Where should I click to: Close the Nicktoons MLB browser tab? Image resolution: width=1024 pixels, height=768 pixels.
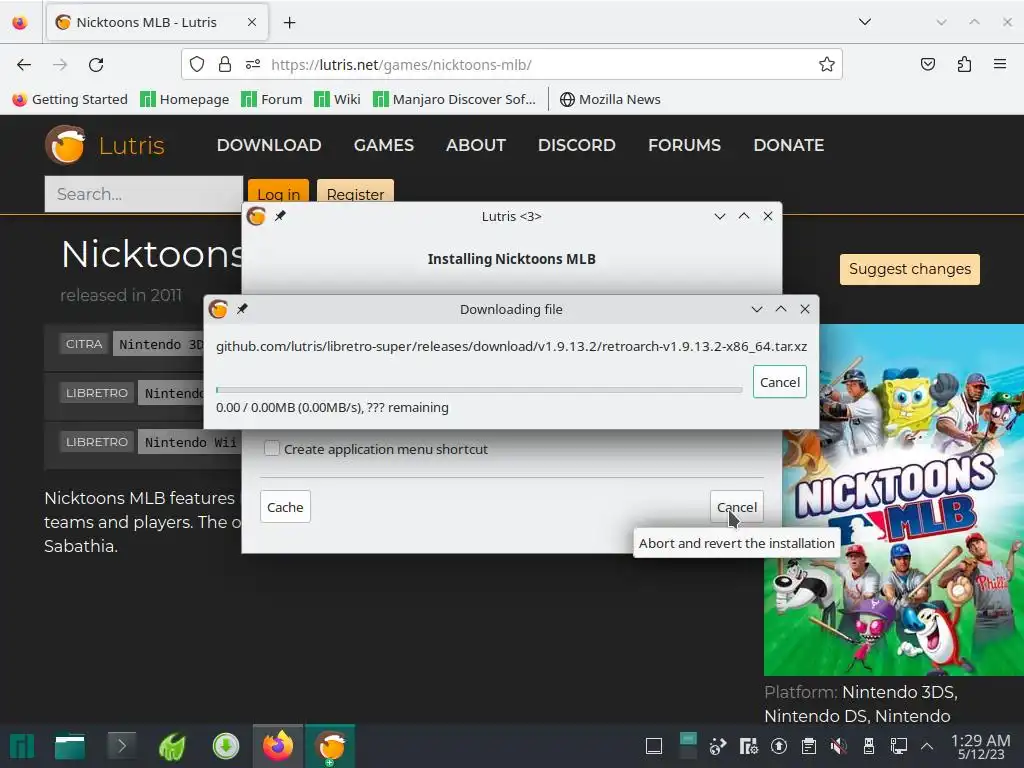tap(252, 22)
